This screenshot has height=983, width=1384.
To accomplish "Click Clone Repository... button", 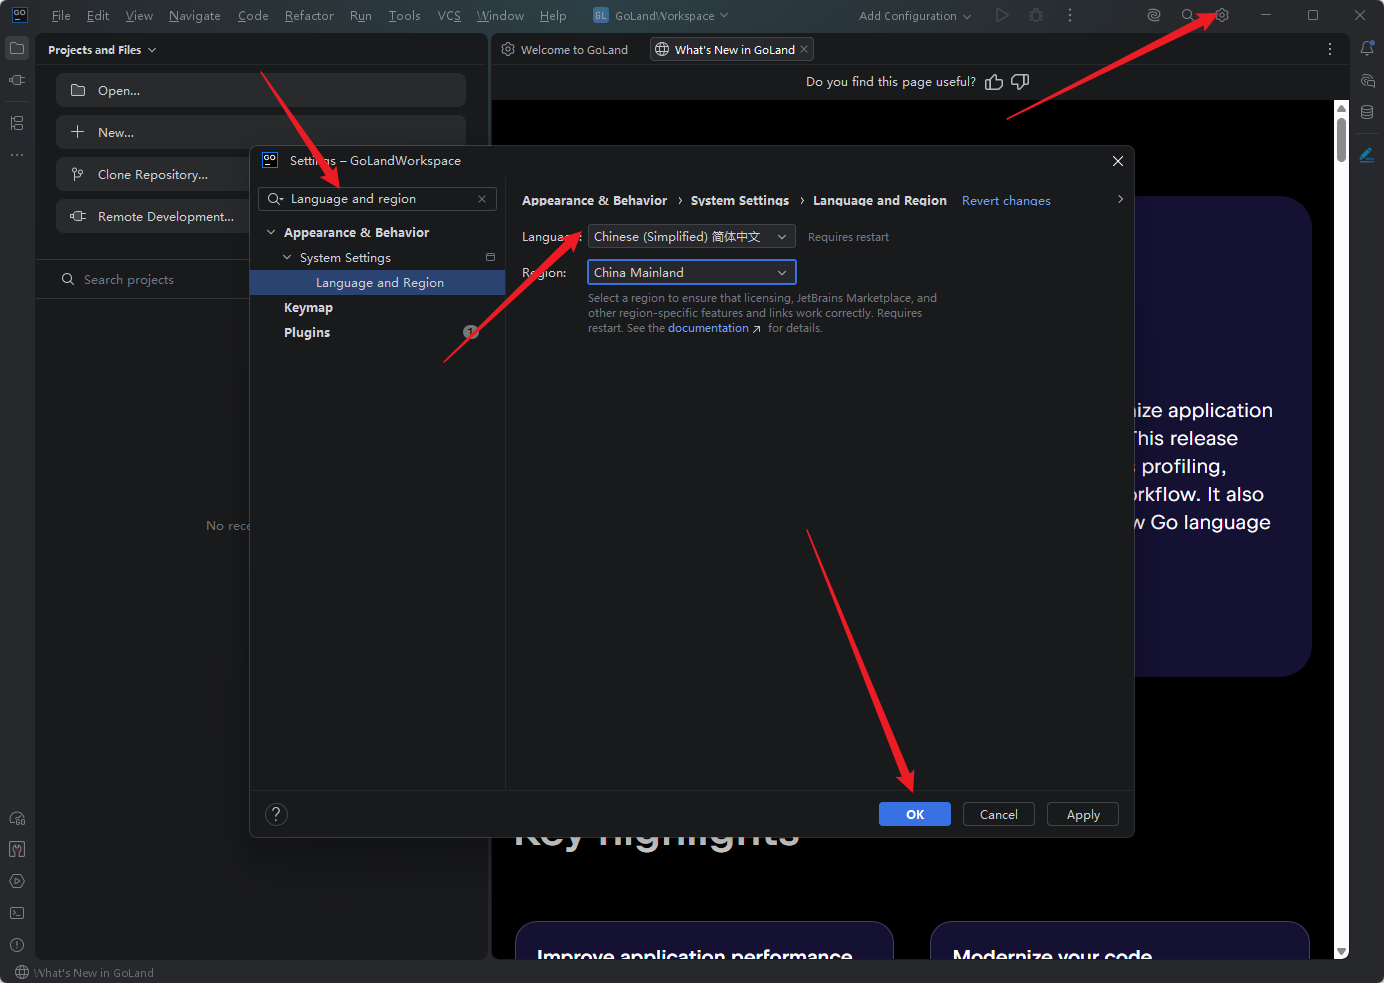I will pyautogui.click(x=153, y=174).
